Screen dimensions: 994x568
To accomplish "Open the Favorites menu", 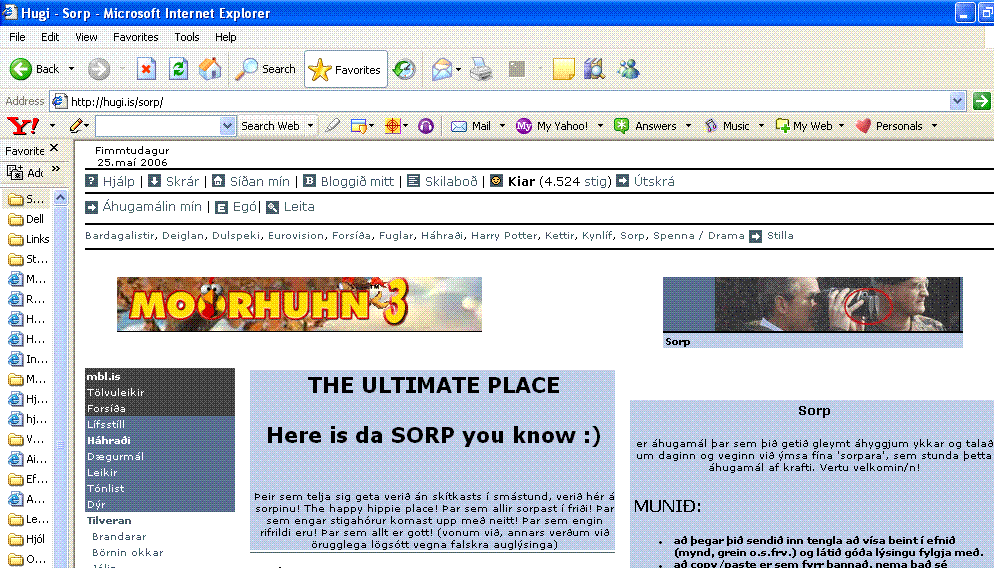I will click(x=136, y=37).
